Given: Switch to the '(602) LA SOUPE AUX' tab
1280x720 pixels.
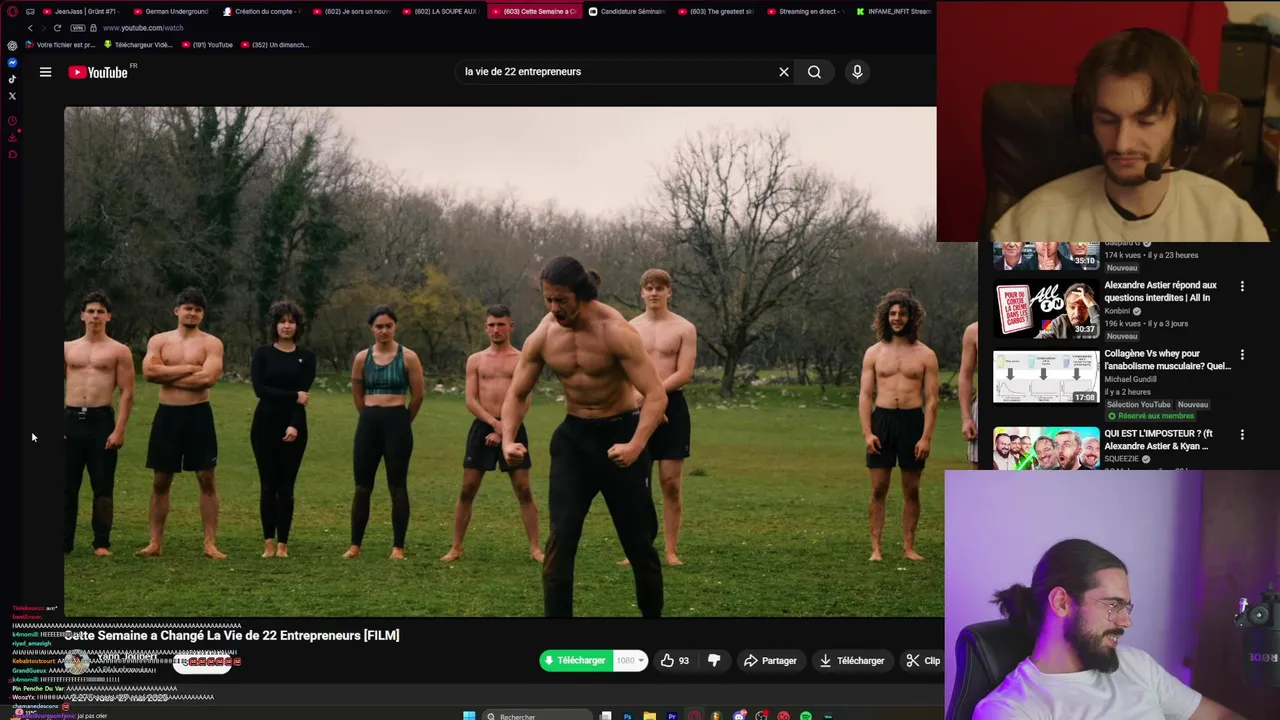Looking at the screenshot, I should coord(440,11).
